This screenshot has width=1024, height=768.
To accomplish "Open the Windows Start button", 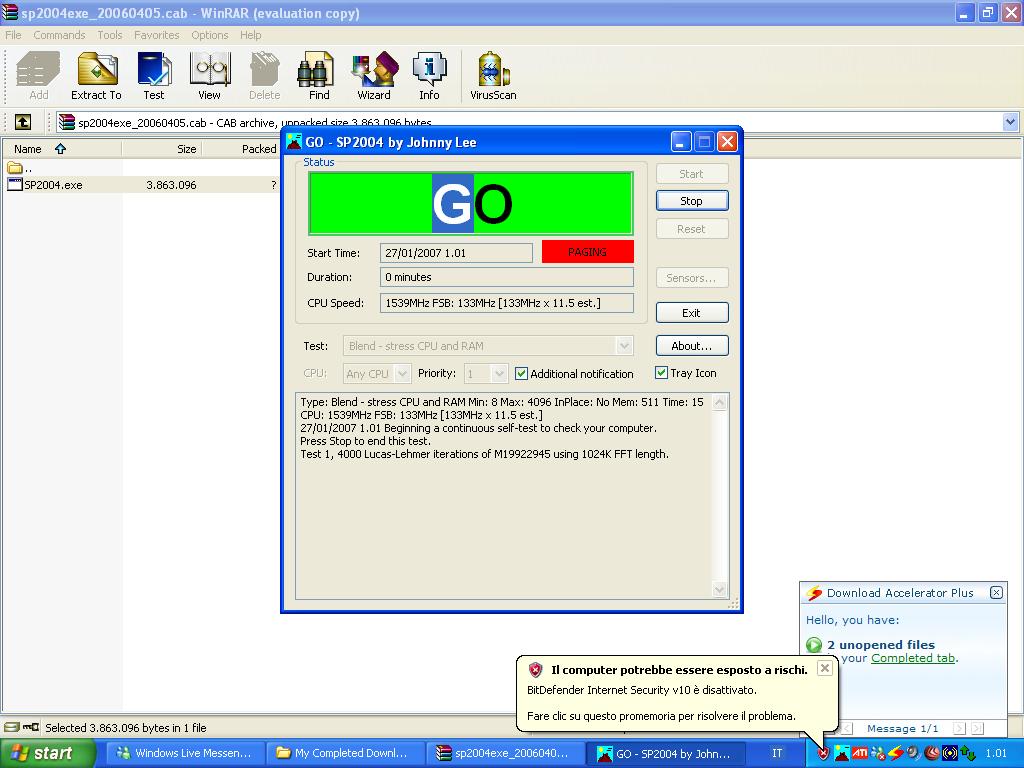I will coord(48,753).
